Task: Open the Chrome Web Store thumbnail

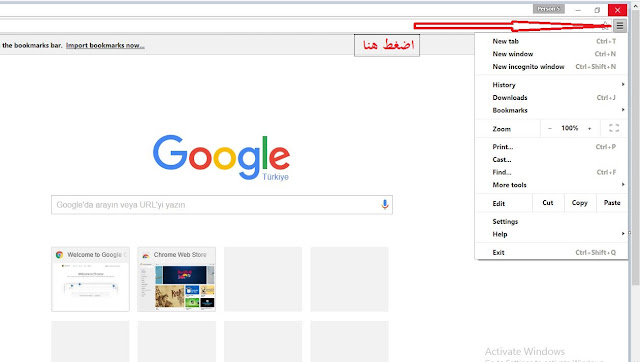Action: [176, 279]
